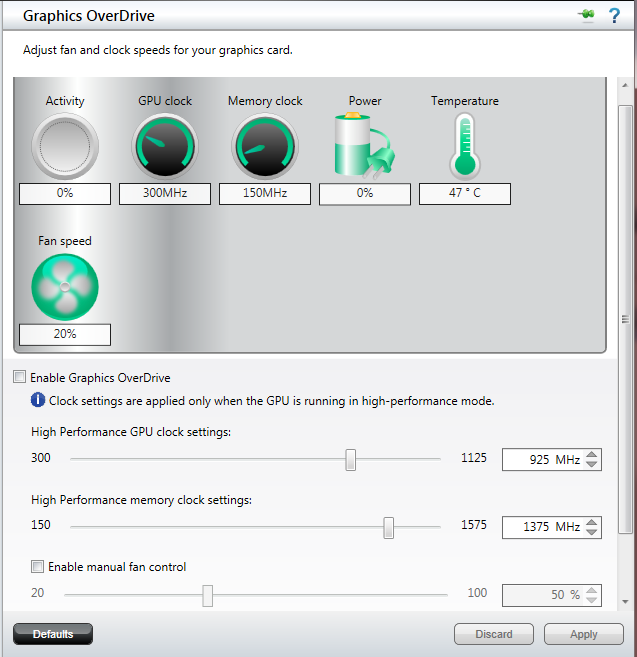Click the green pin icon in header

click(x=587, y=15)
